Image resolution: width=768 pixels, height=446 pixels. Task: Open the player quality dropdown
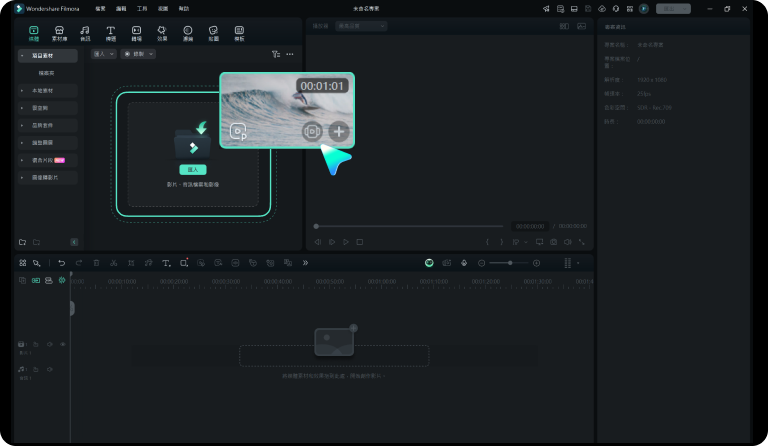coord(361,26)
